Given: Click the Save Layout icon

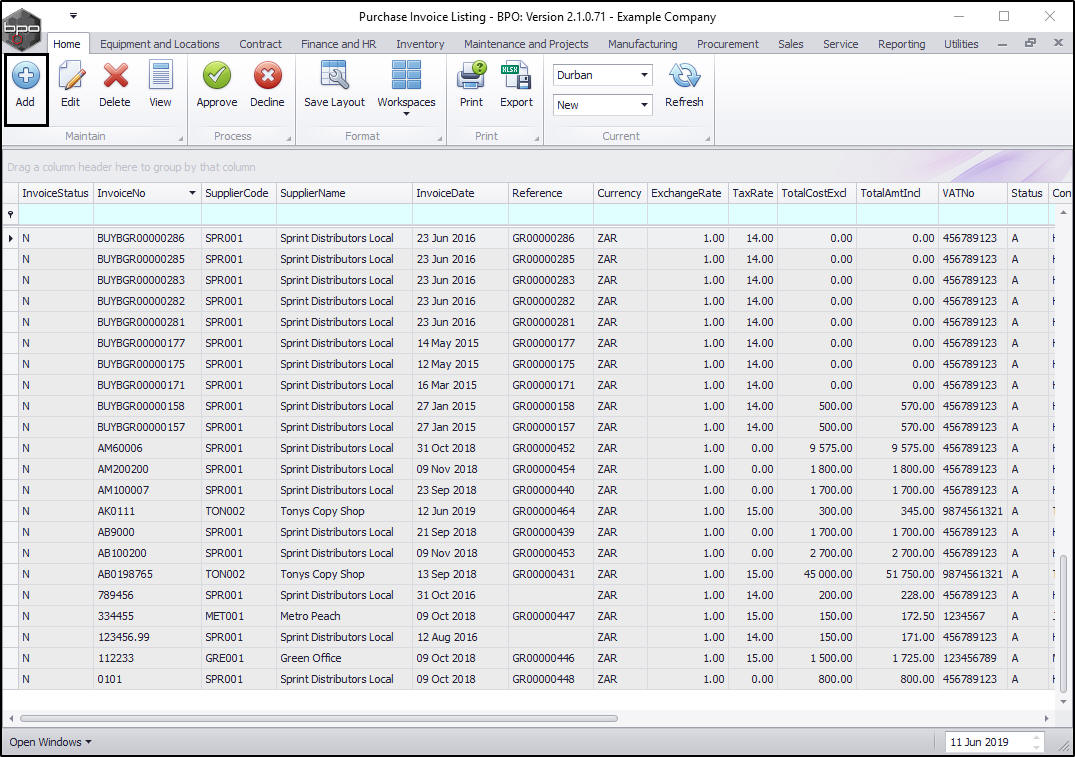Looking at the screenshot, I should (334, 76).
